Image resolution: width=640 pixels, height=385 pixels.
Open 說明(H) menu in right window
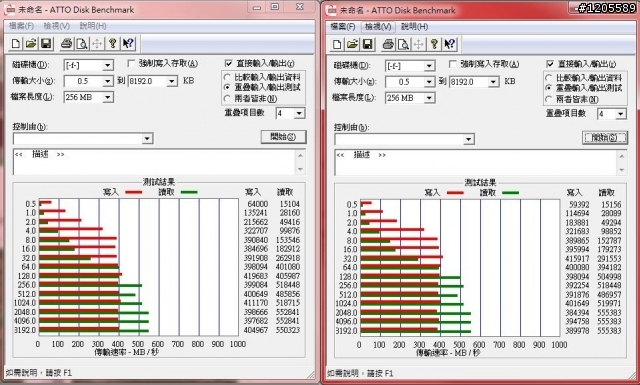414,27
